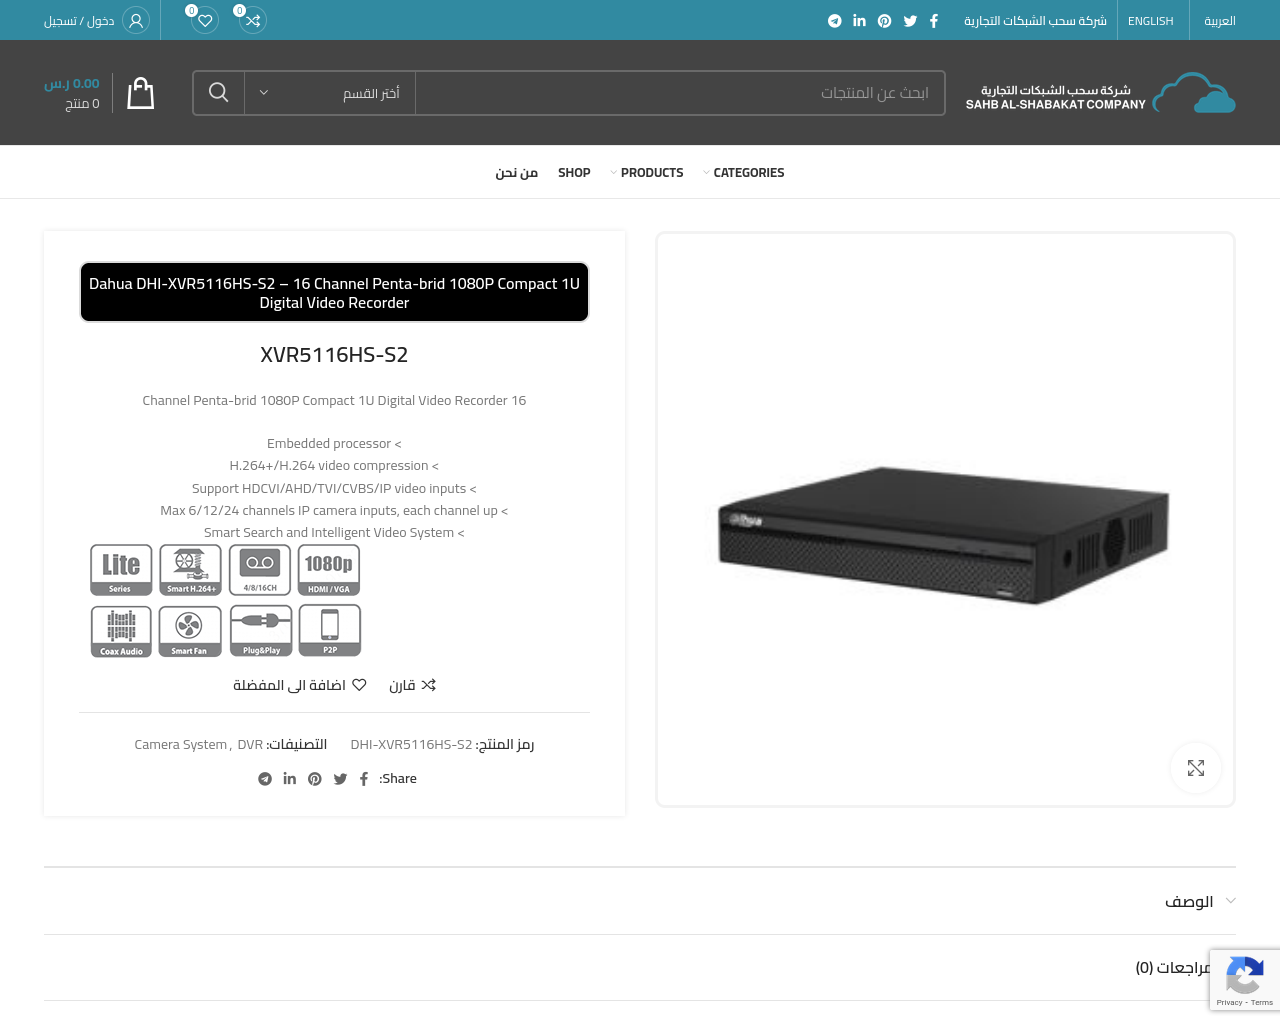Click the Smart Fan feature badge
Image resolution: width=1280 pixels, height=1024 pixels.
[x=190, y=631]
